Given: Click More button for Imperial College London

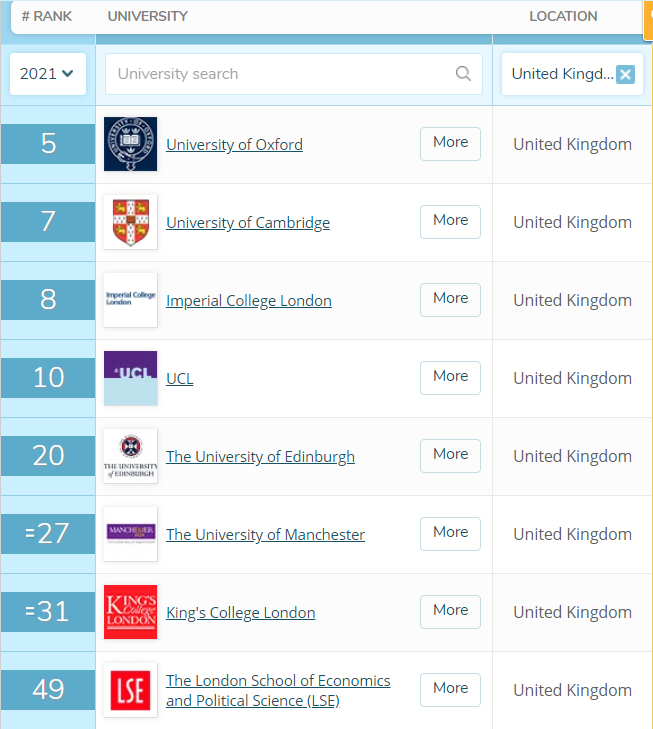Looking at the screenshot, I should [450, 300].
